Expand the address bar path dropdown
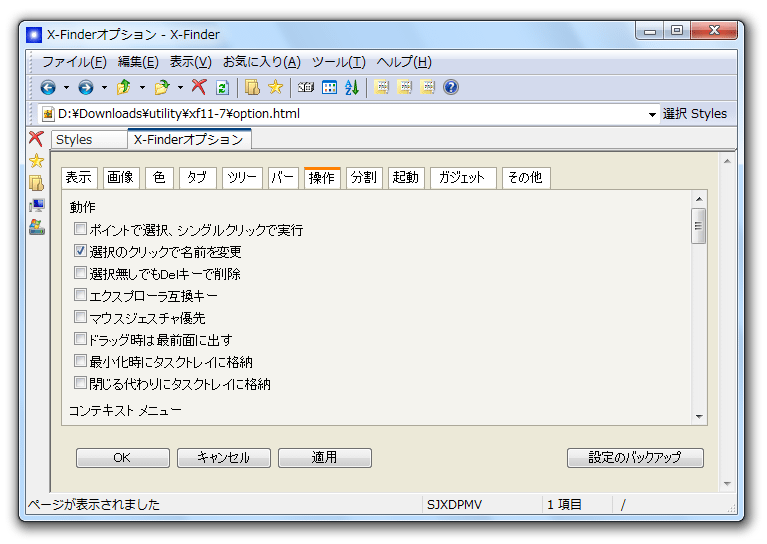 (652, 114)
